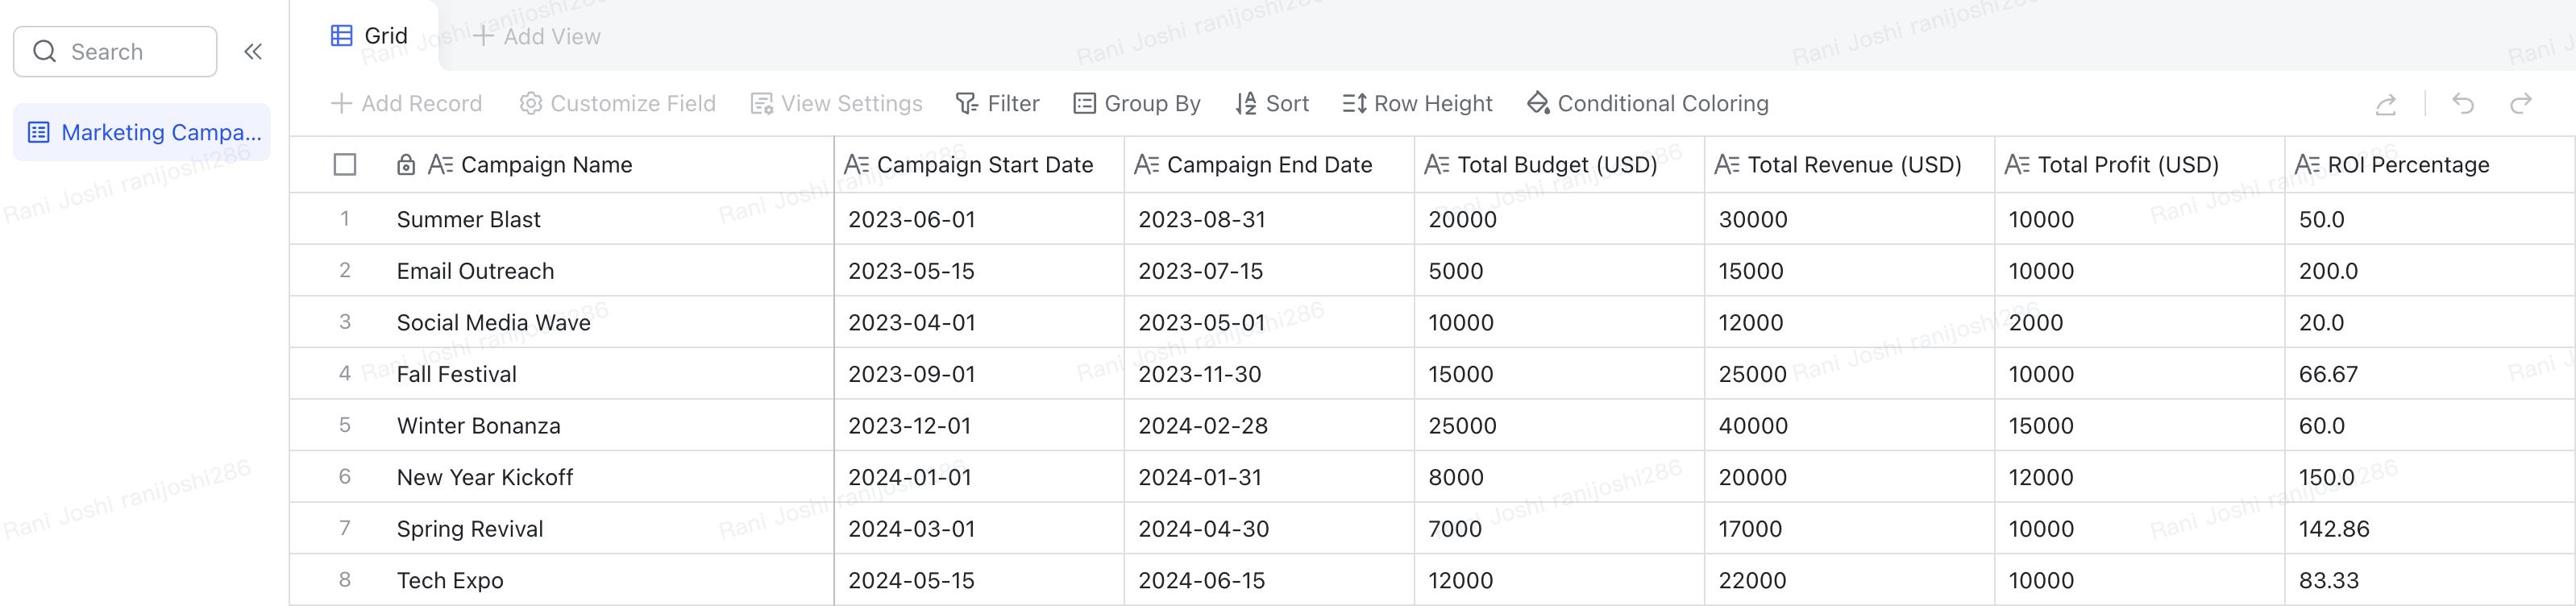2576x606 pixels.
Task: Tick the select-all records checkbox
Action: pos(345,165)
